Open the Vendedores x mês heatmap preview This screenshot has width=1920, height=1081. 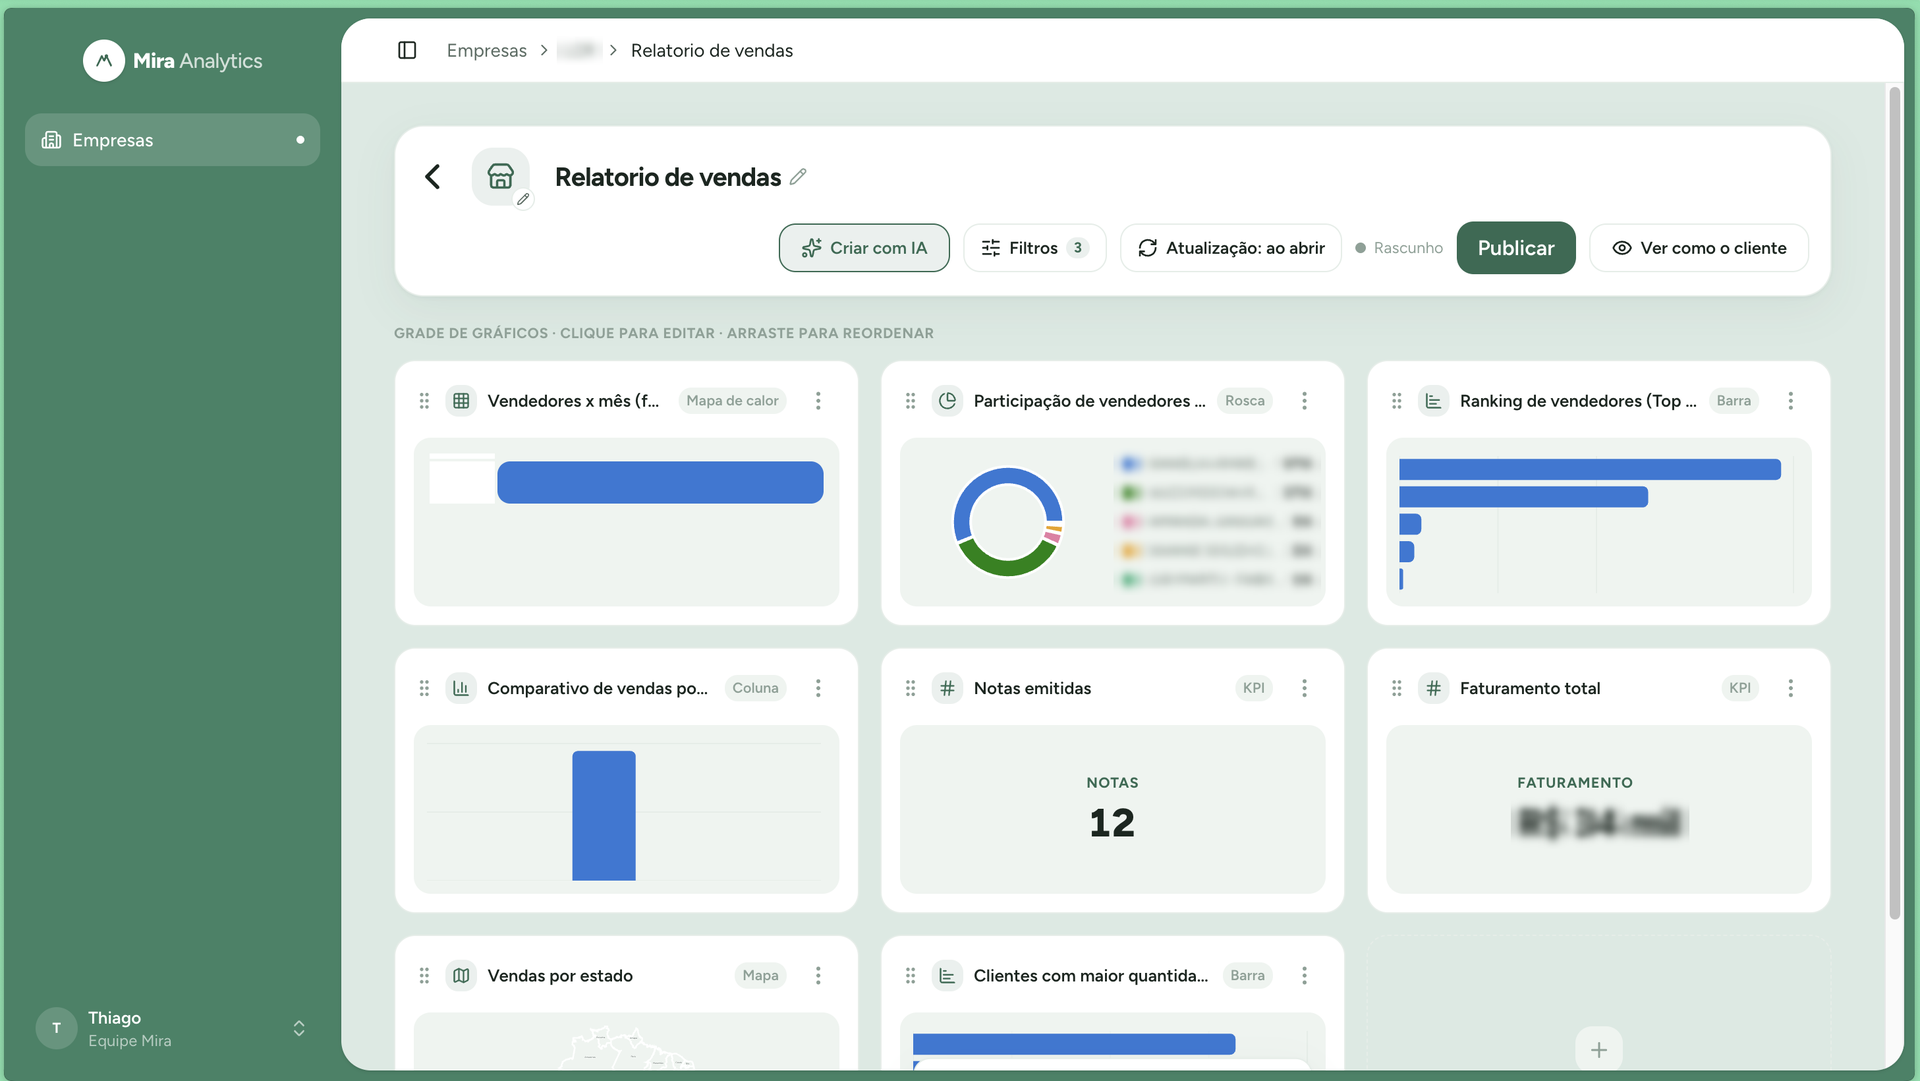pyautogui.click(x=626, y=522)
